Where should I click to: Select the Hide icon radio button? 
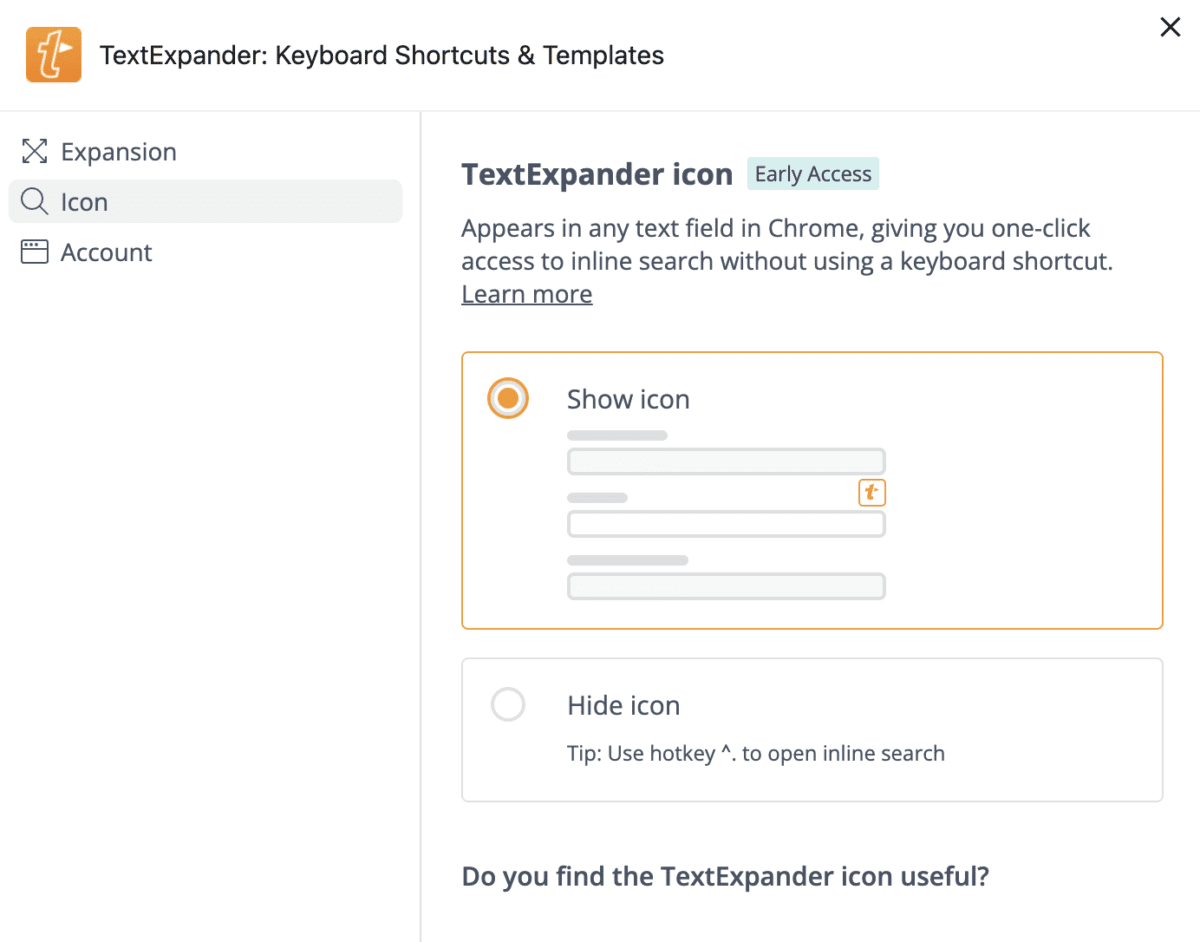pyautogui.click(x=508, y=705)
